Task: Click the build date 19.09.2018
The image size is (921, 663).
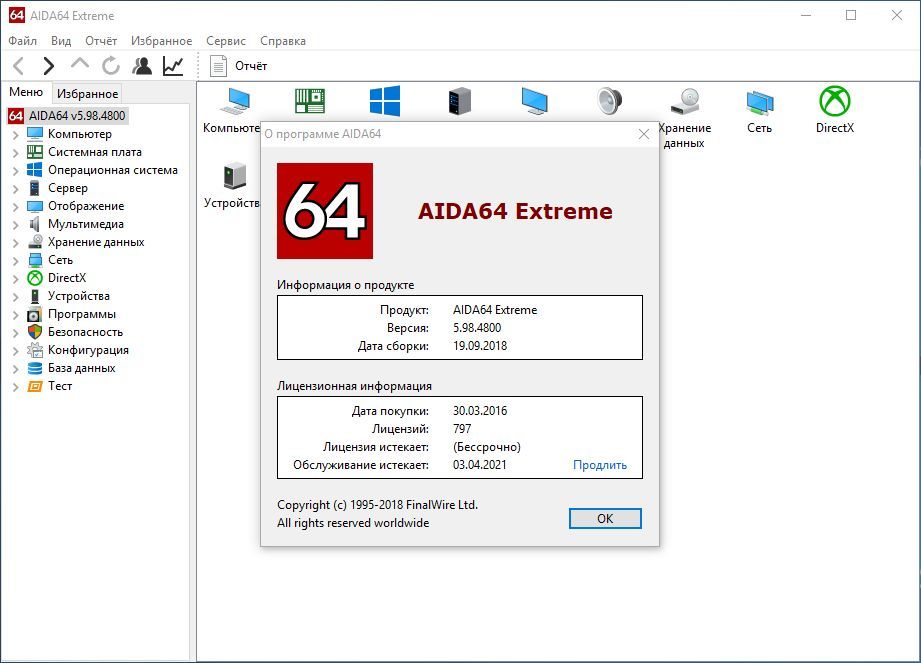Action: click(480, 346)
